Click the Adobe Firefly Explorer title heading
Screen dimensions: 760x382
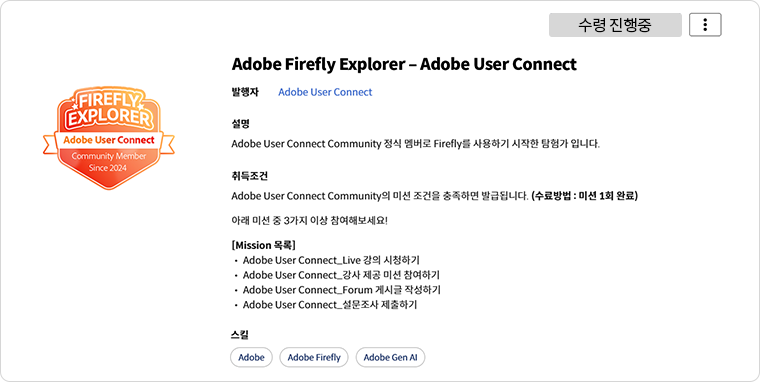click(404, 64)
